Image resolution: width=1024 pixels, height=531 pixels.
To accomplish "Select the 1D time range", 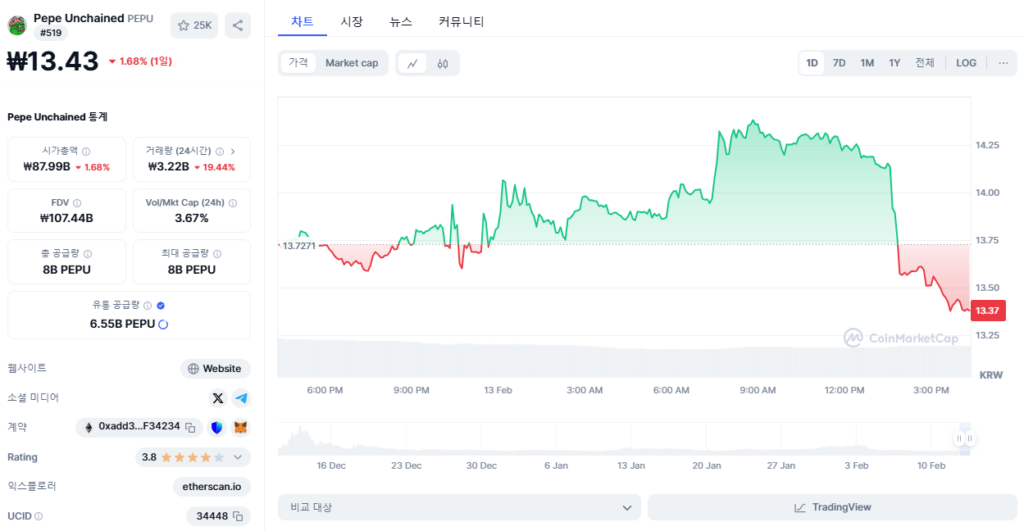I will [x=812, y=63].
